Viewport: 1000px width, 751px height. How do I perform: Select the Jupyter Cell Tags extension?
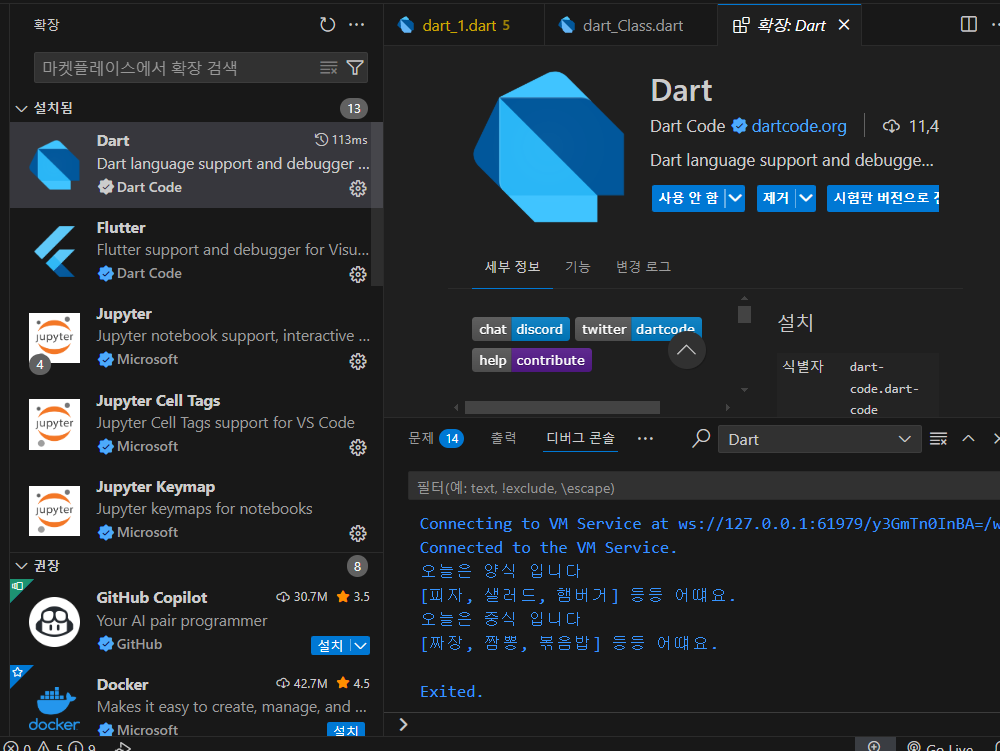coord(196,424)
